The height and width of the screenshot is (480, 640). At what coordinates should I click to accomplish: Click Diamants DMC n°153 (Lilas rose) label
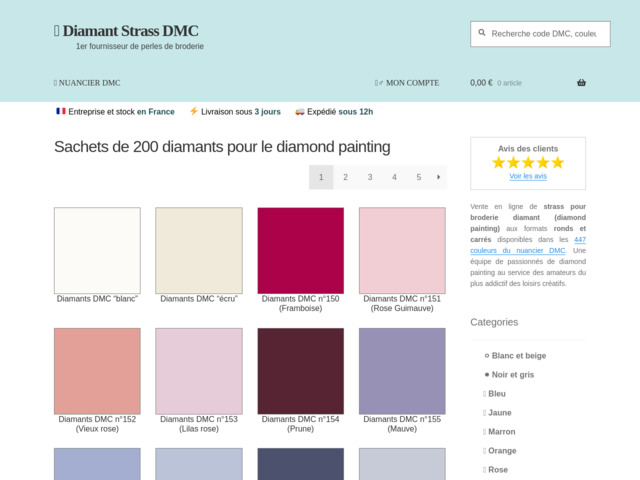tap(199, 424)
